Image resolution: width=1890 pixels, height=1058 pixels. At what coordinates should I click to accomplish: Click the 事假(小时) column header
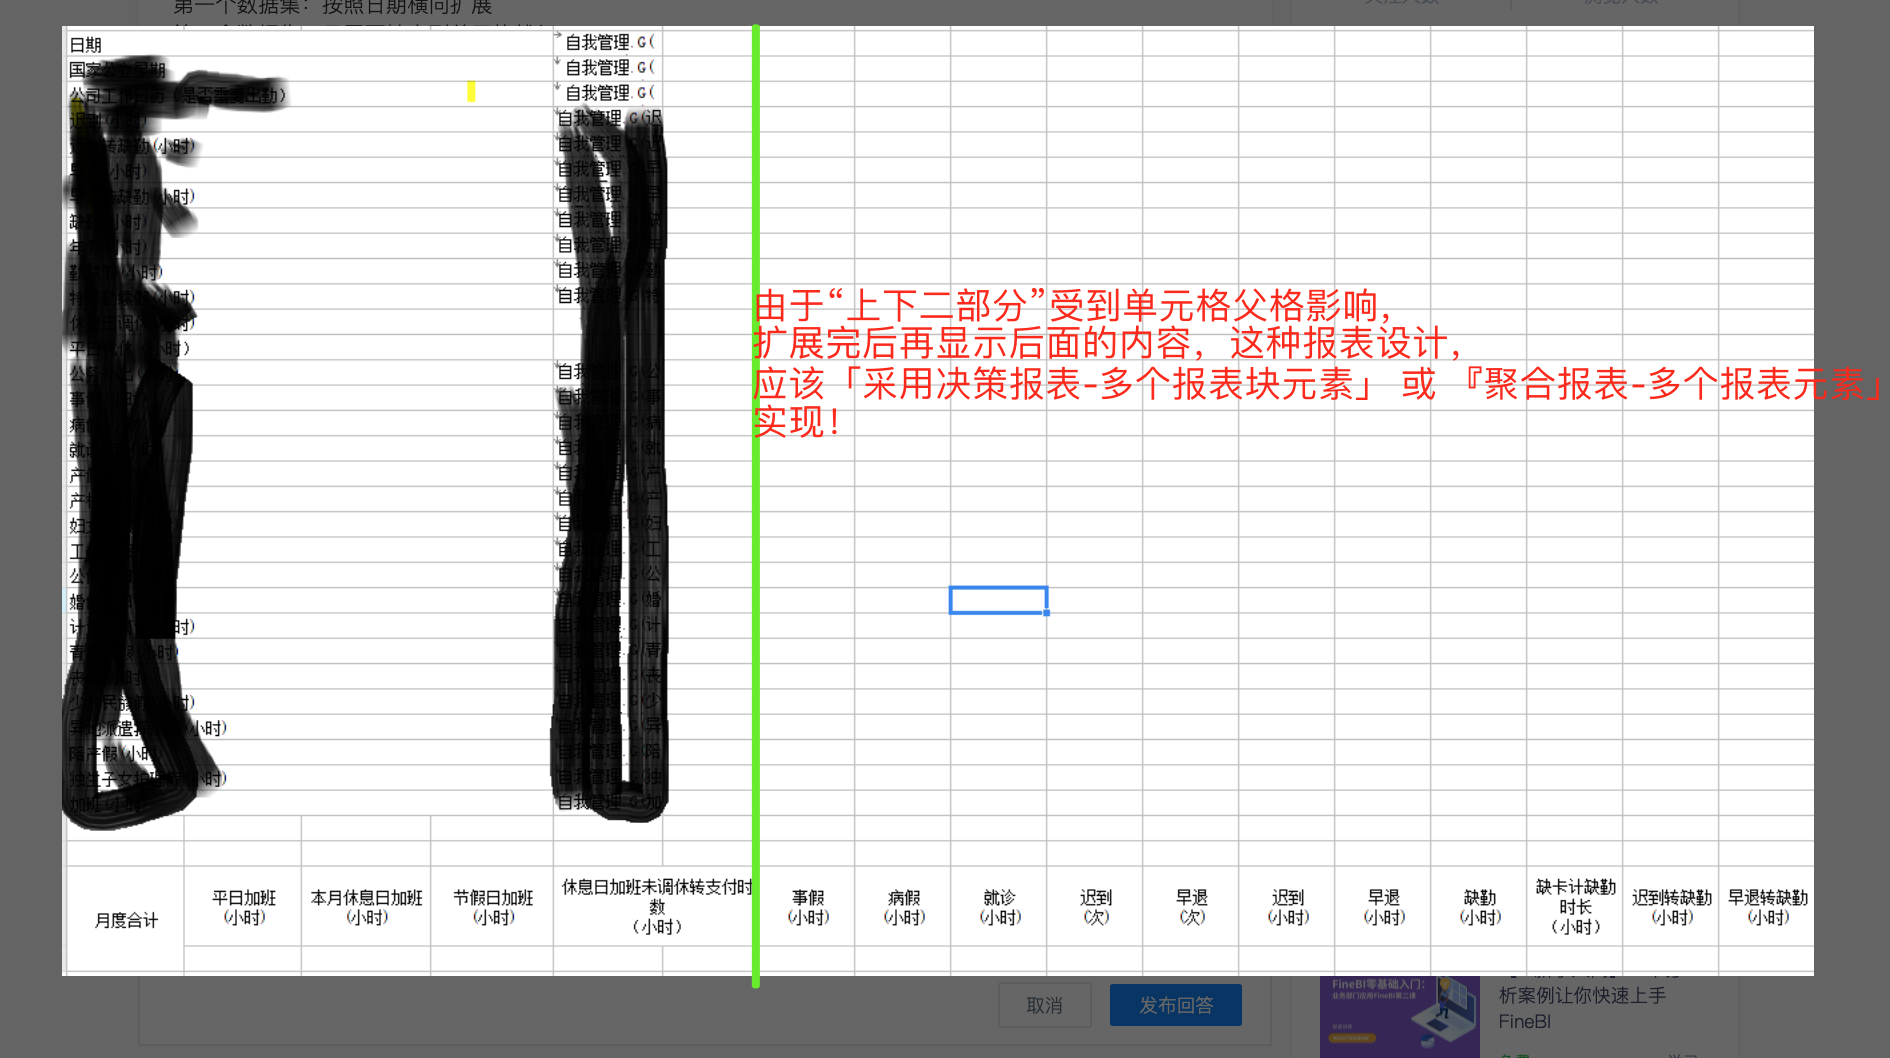(x=807, y=907)
